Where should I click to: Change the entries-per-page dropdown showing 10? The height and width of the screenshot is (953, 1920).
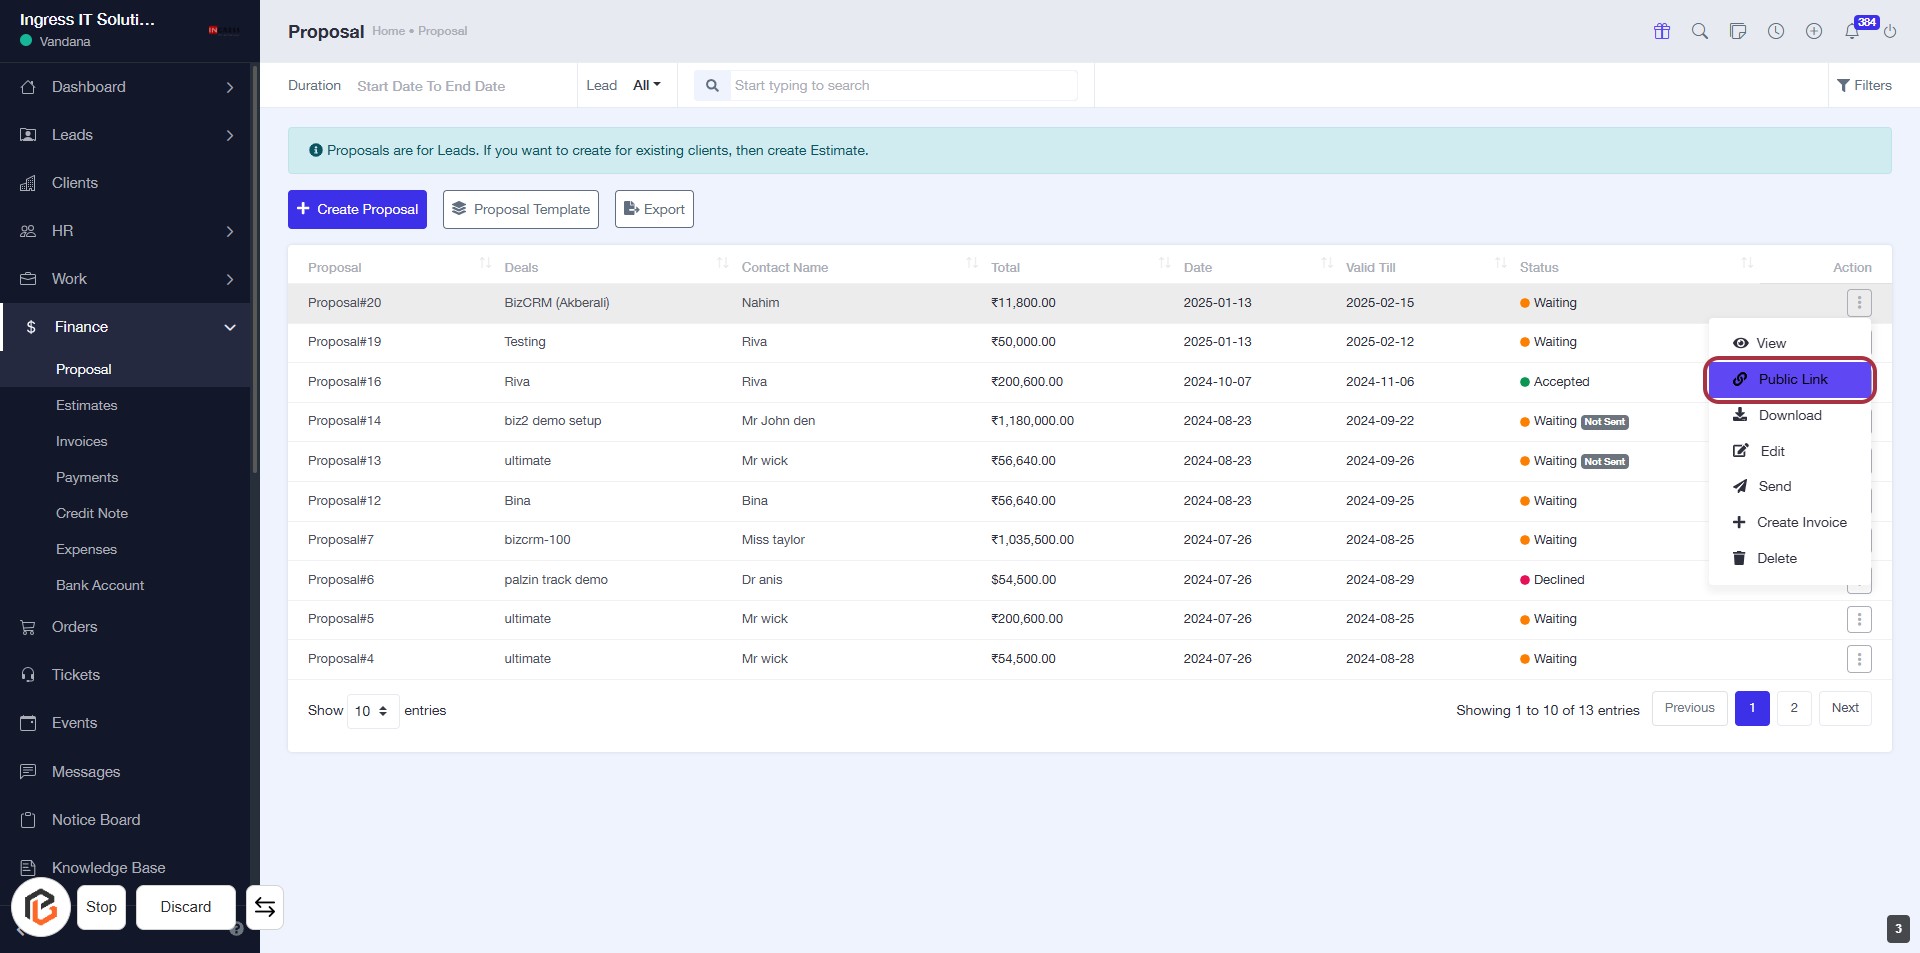pyautogui.click(x=372, y=711)
